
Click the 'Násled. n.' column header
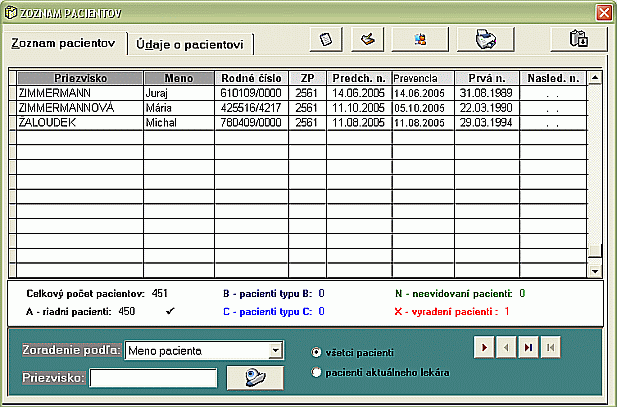553,78
